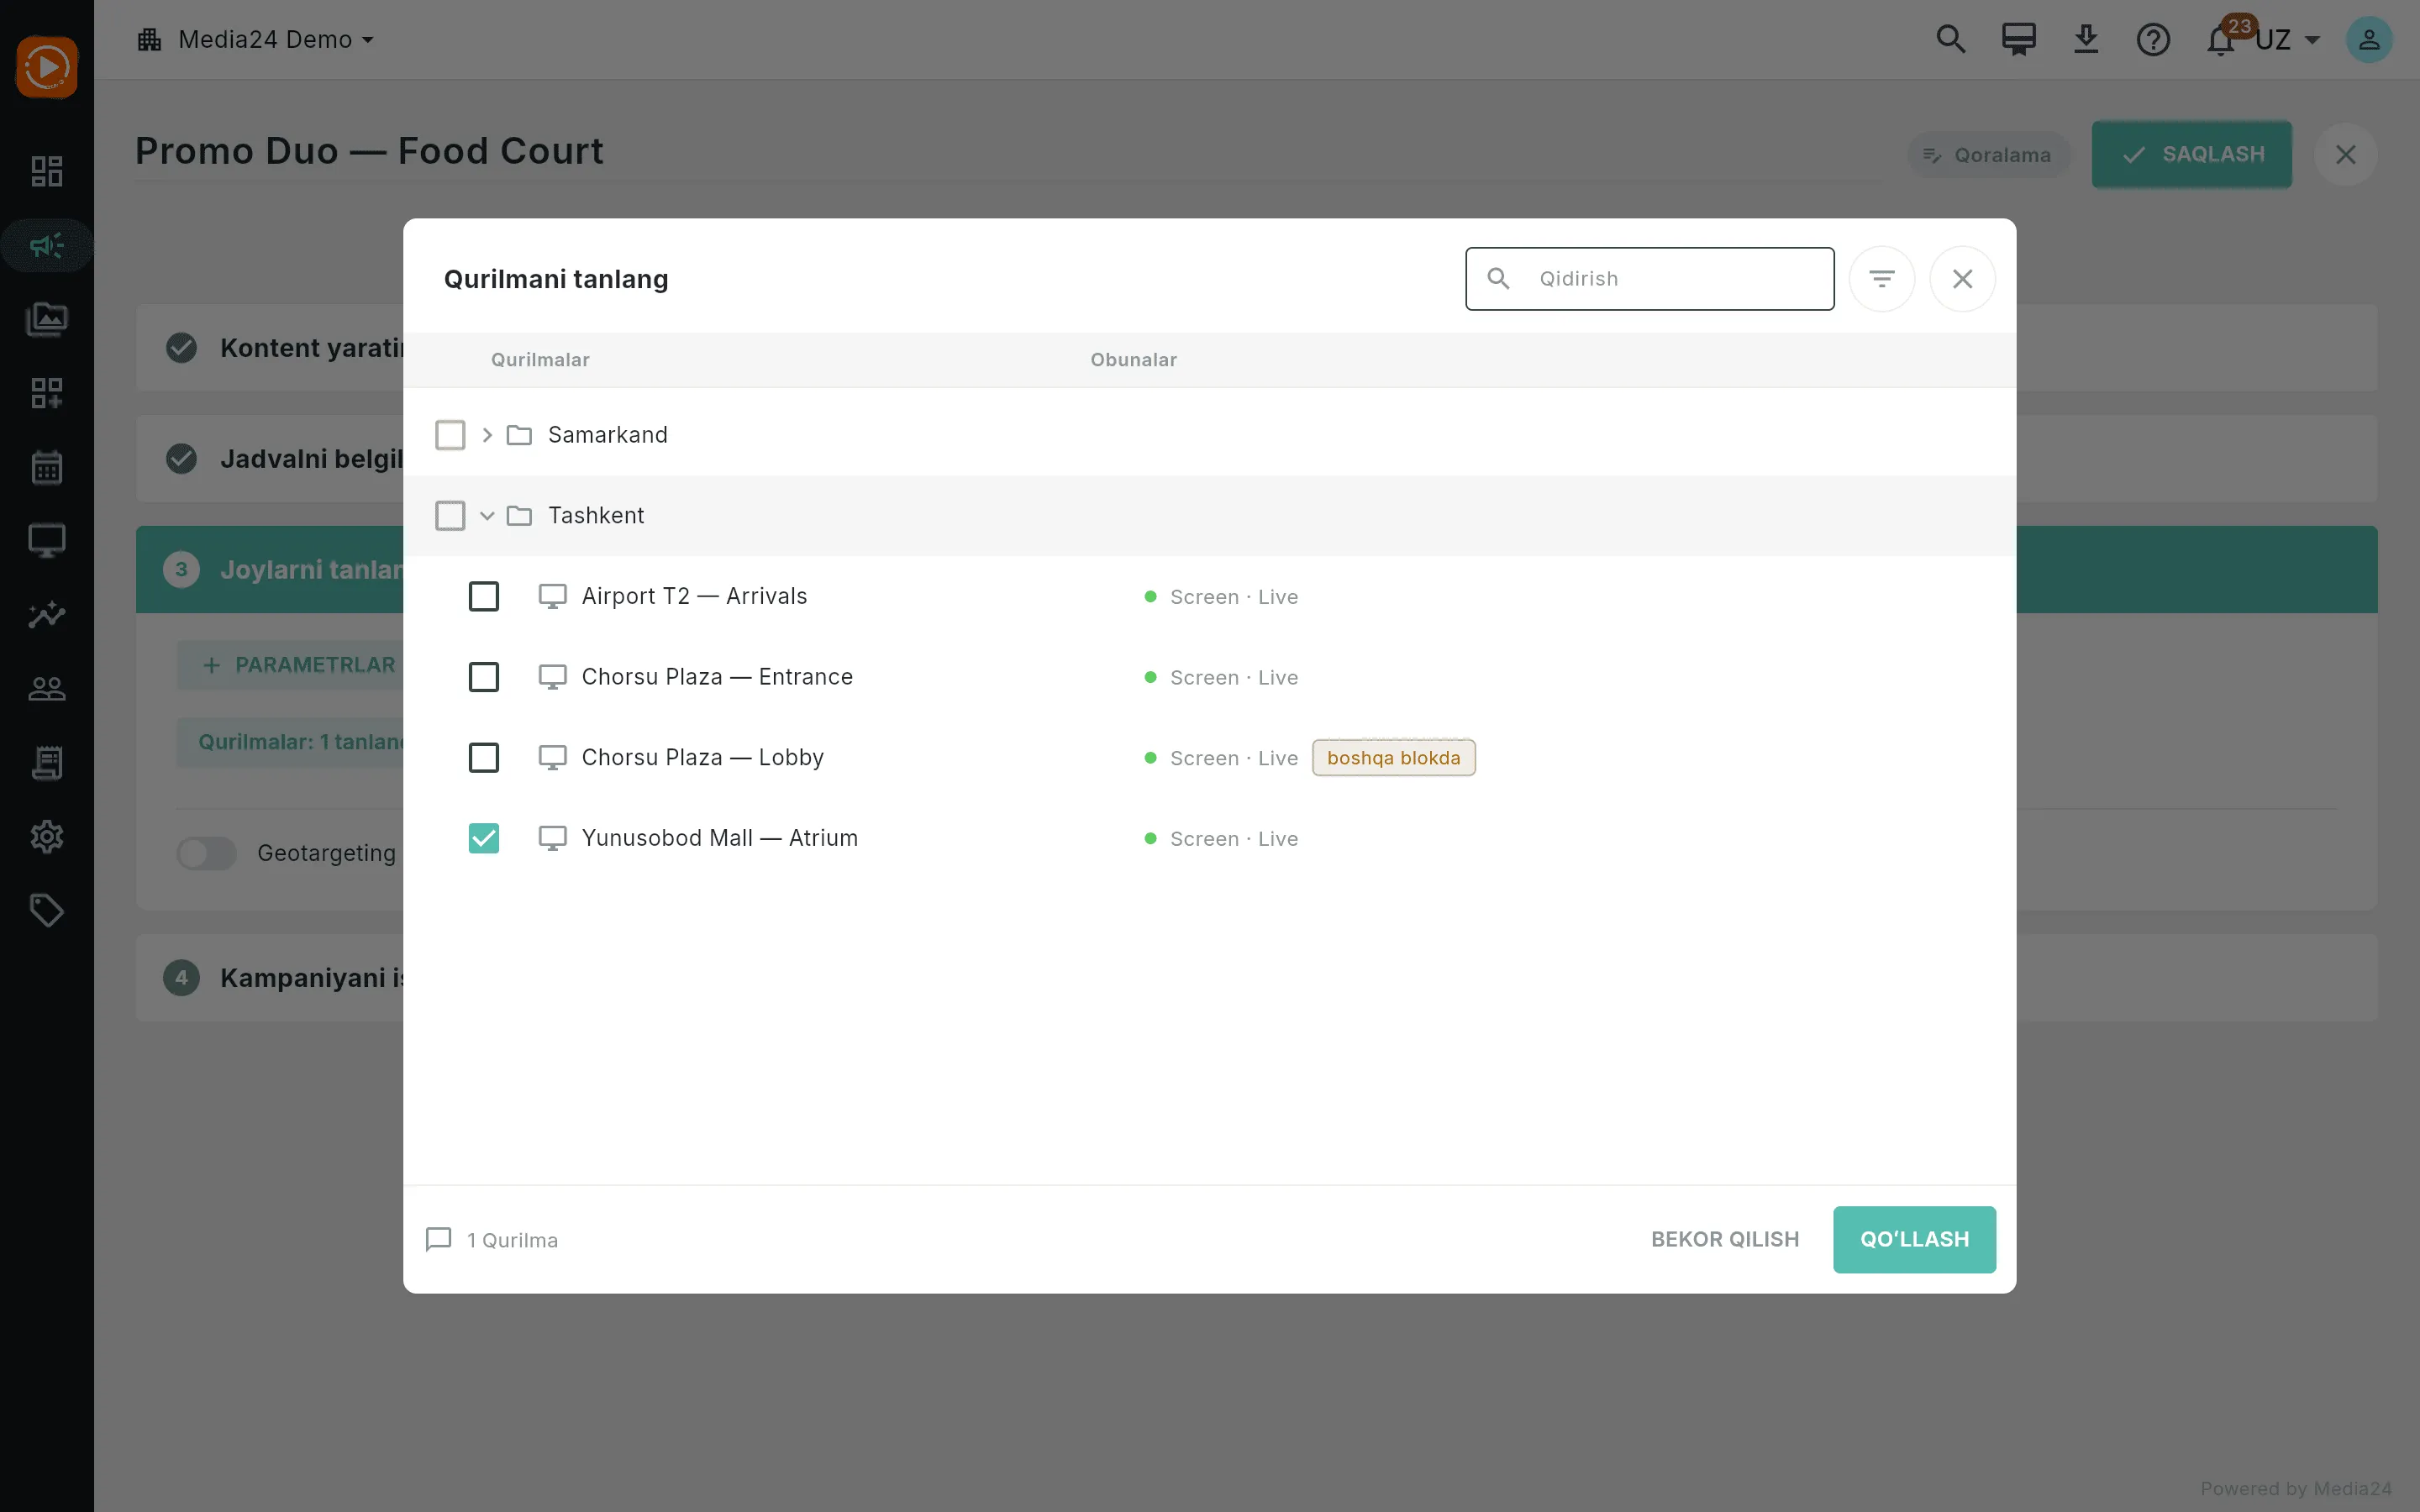Click the 1 Qurilma counter text
The width and height of the screenshot is (2420, 1512).
point(512,1240)
